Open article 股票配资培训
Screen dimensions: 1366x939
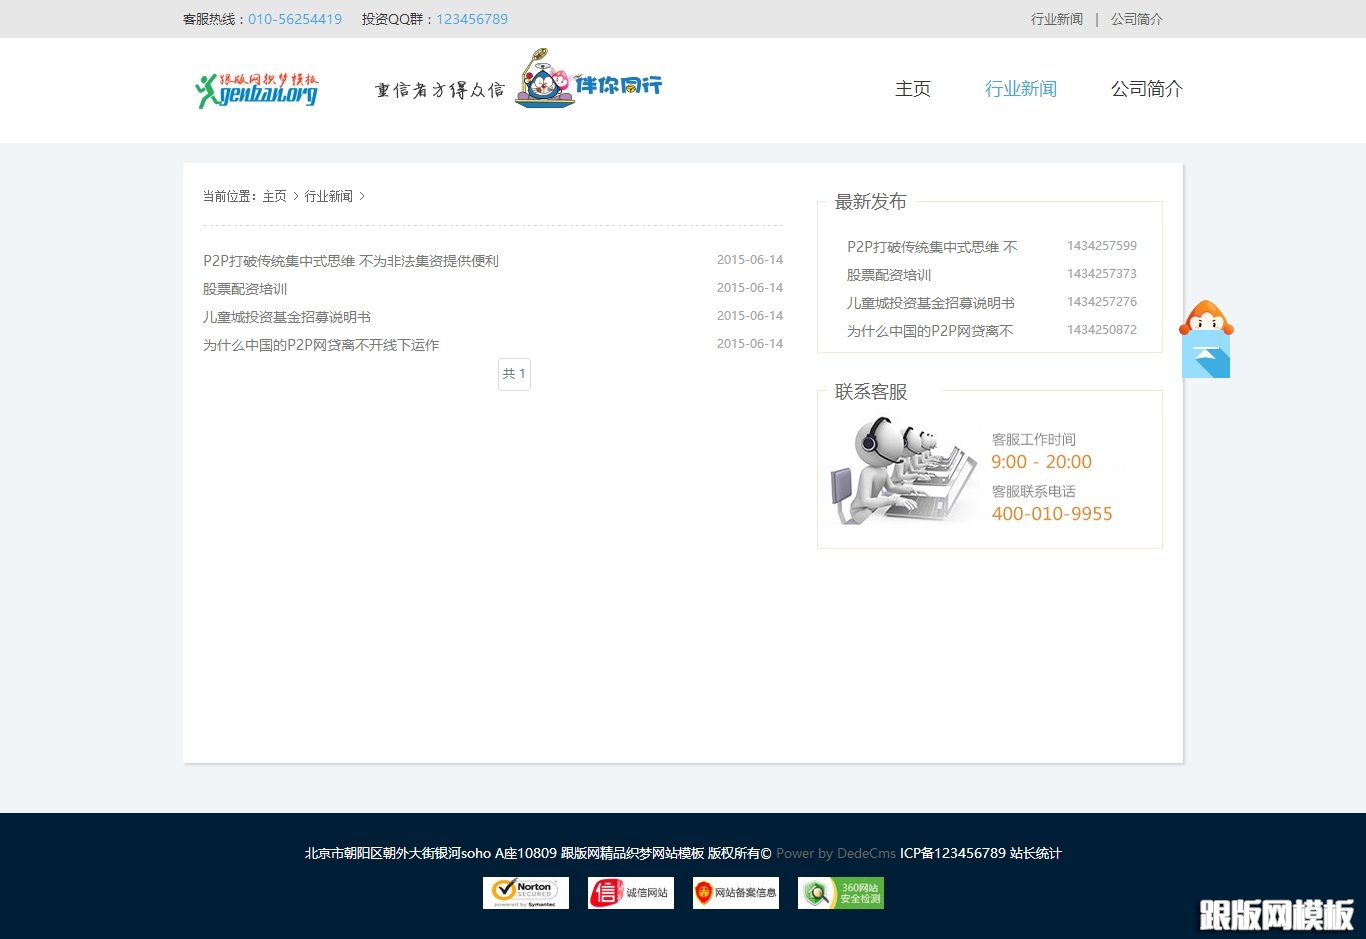244,288
